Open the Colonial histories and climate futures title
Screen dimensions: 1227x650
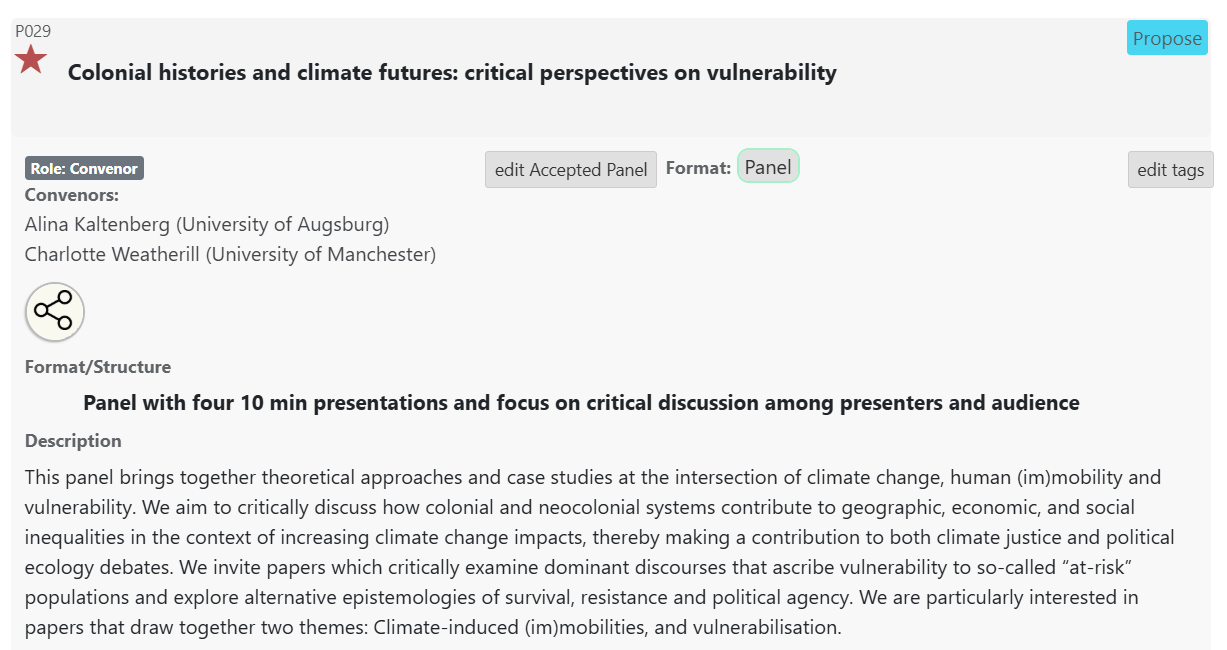[x=452, y=73]
